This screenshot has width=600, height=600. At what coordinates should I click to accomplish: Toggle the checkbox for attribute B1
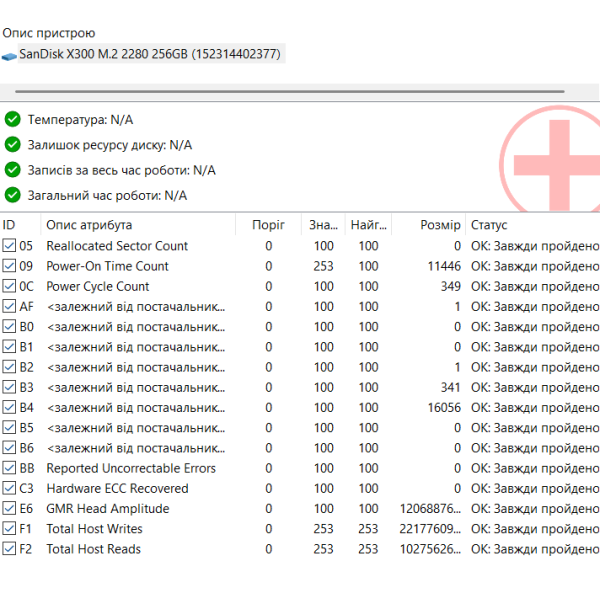[x=9, y=347]
